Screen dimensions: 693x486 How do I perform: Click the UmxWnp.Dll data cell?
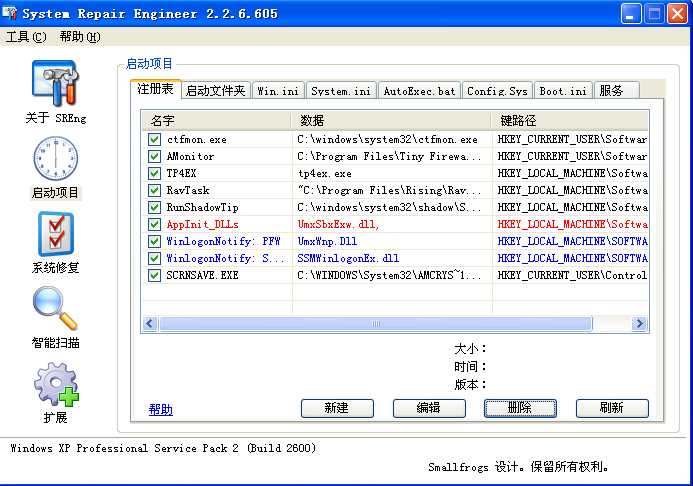tap(327, 241)
